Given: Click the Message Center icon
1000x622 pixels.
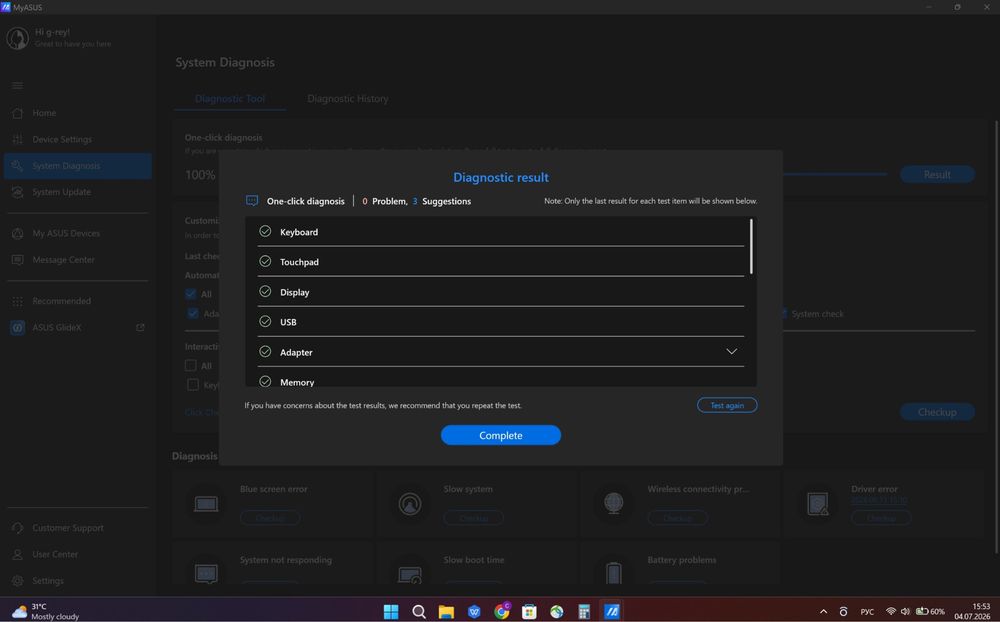Looking at the screenshot, I should 17,260.
